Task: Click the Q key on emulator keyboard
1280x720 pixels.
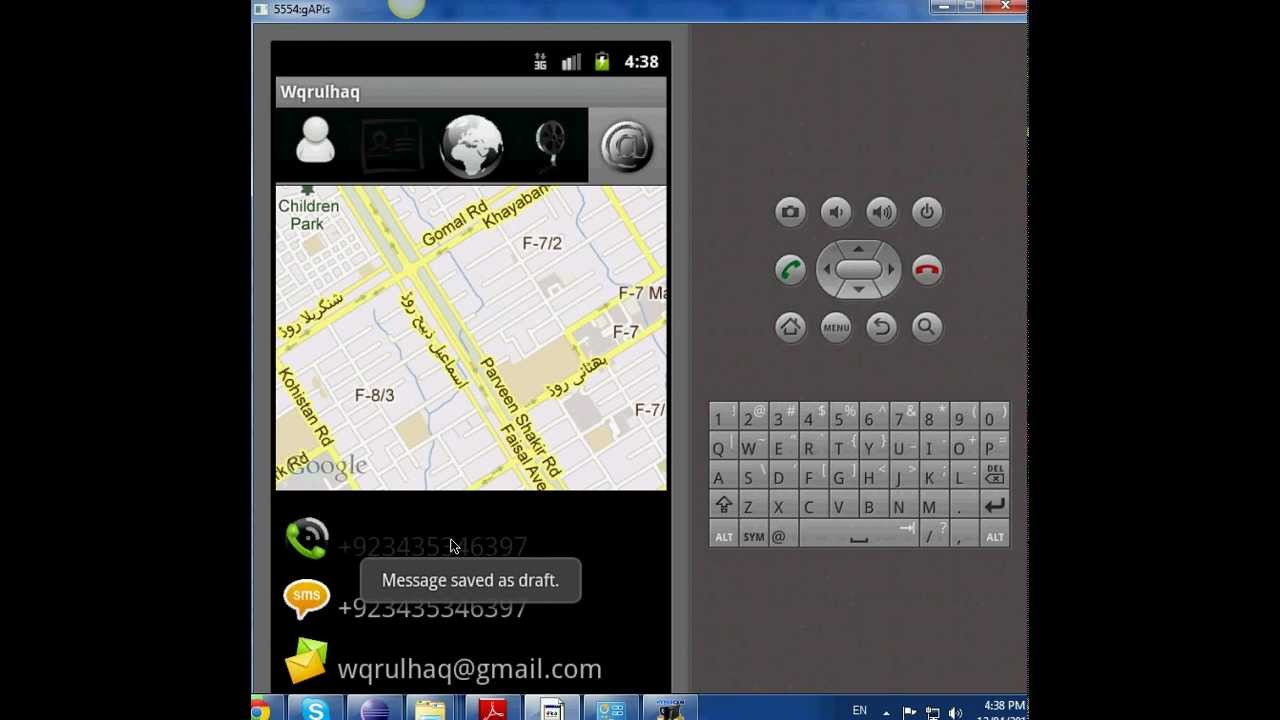Action: pyautogui.click(x=722, y=448)
